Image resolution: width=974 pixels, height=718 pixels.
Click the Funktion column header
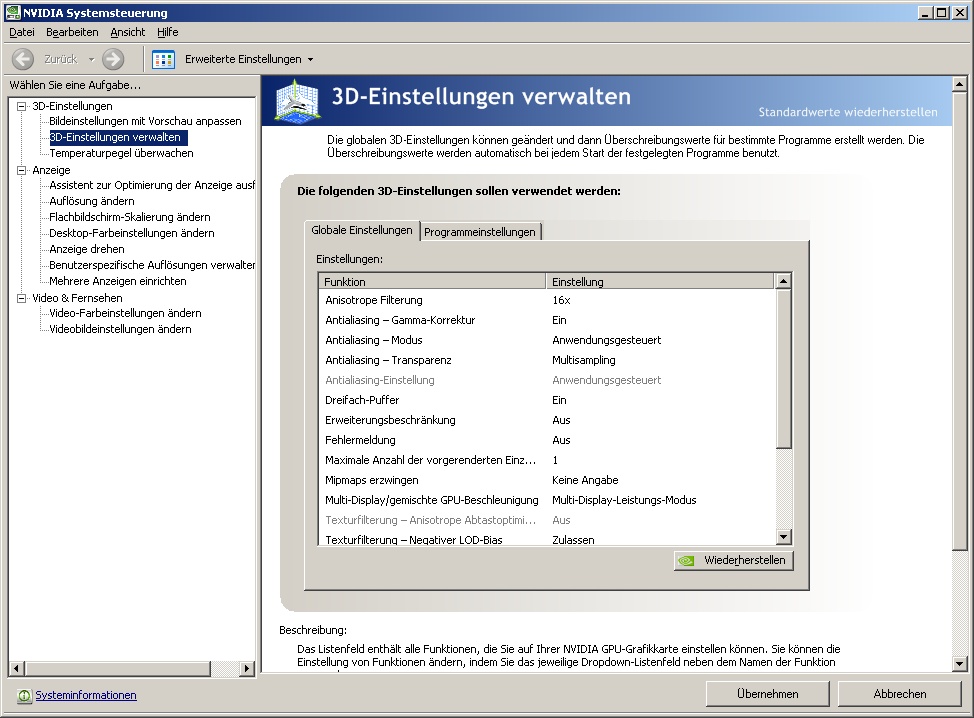pos(432,281)
